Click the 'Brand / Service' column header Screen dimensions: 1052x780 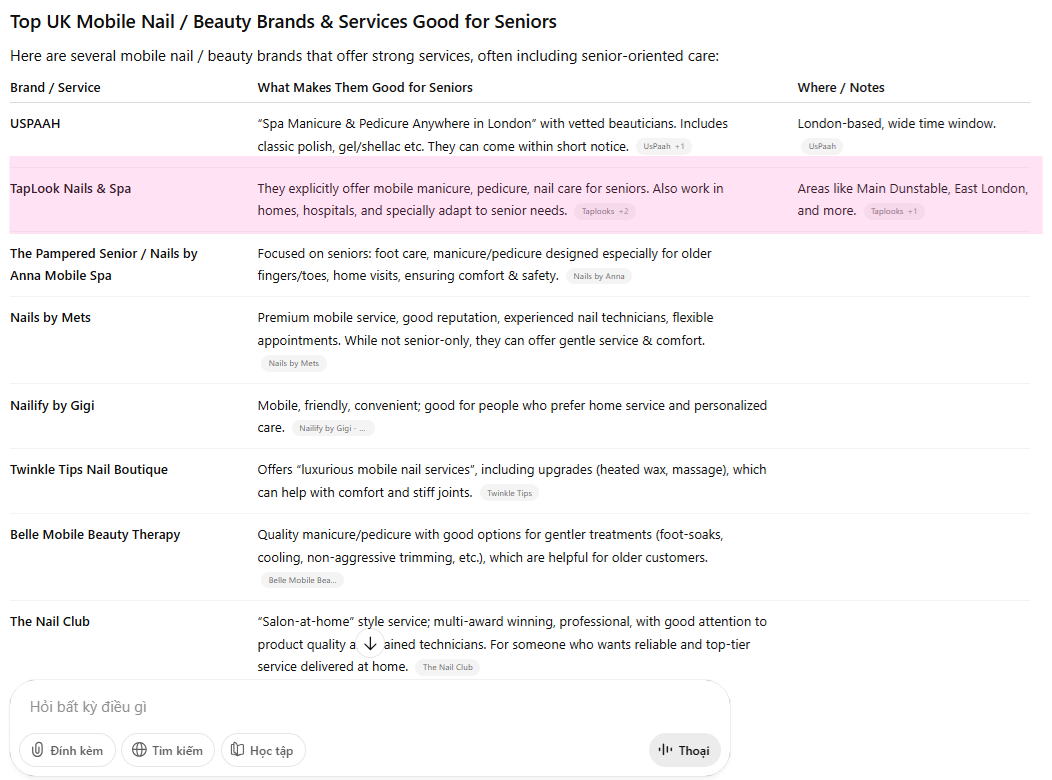pyautogui.click(x=56, y=88)
